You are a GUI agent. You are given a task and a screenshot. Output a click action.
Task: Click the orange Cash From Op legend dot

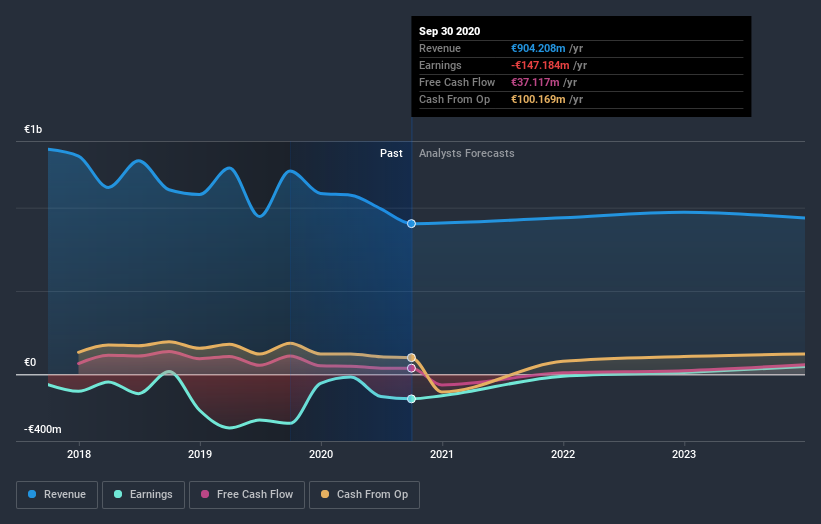(x=325, y=494)
